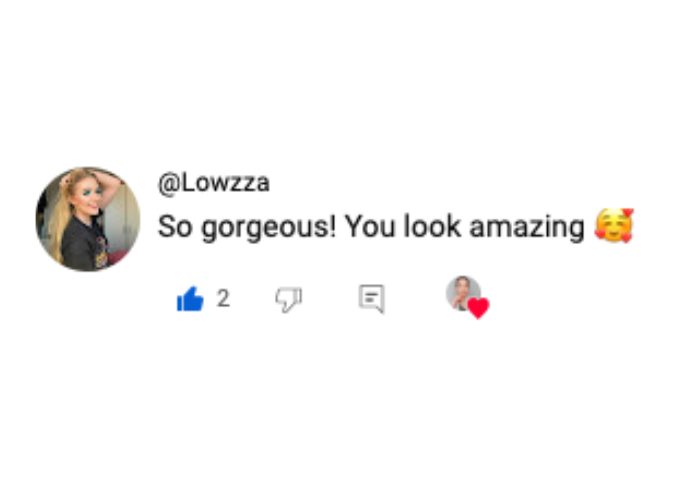Image resolution: width=700 pixels, height=500 pixels.
Task: Click the word "So" starting the comment
Action: coord(175,226)
